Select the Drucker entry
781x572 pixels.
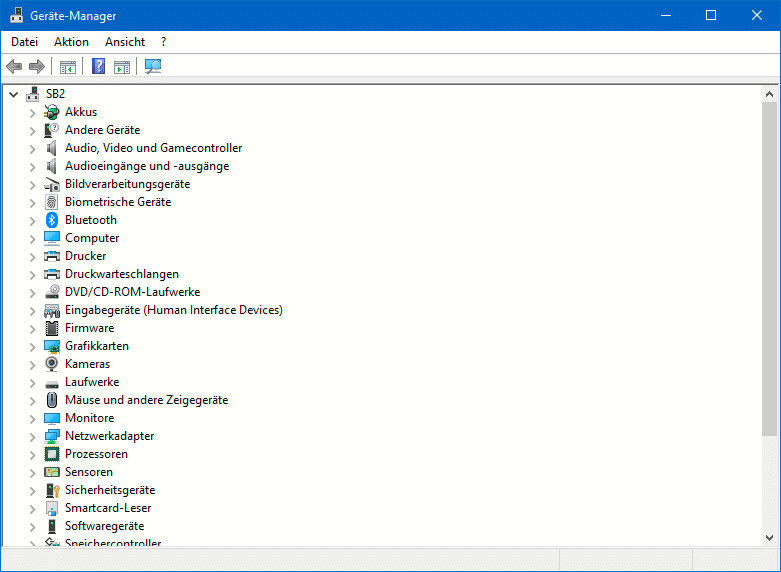(86, 256)
